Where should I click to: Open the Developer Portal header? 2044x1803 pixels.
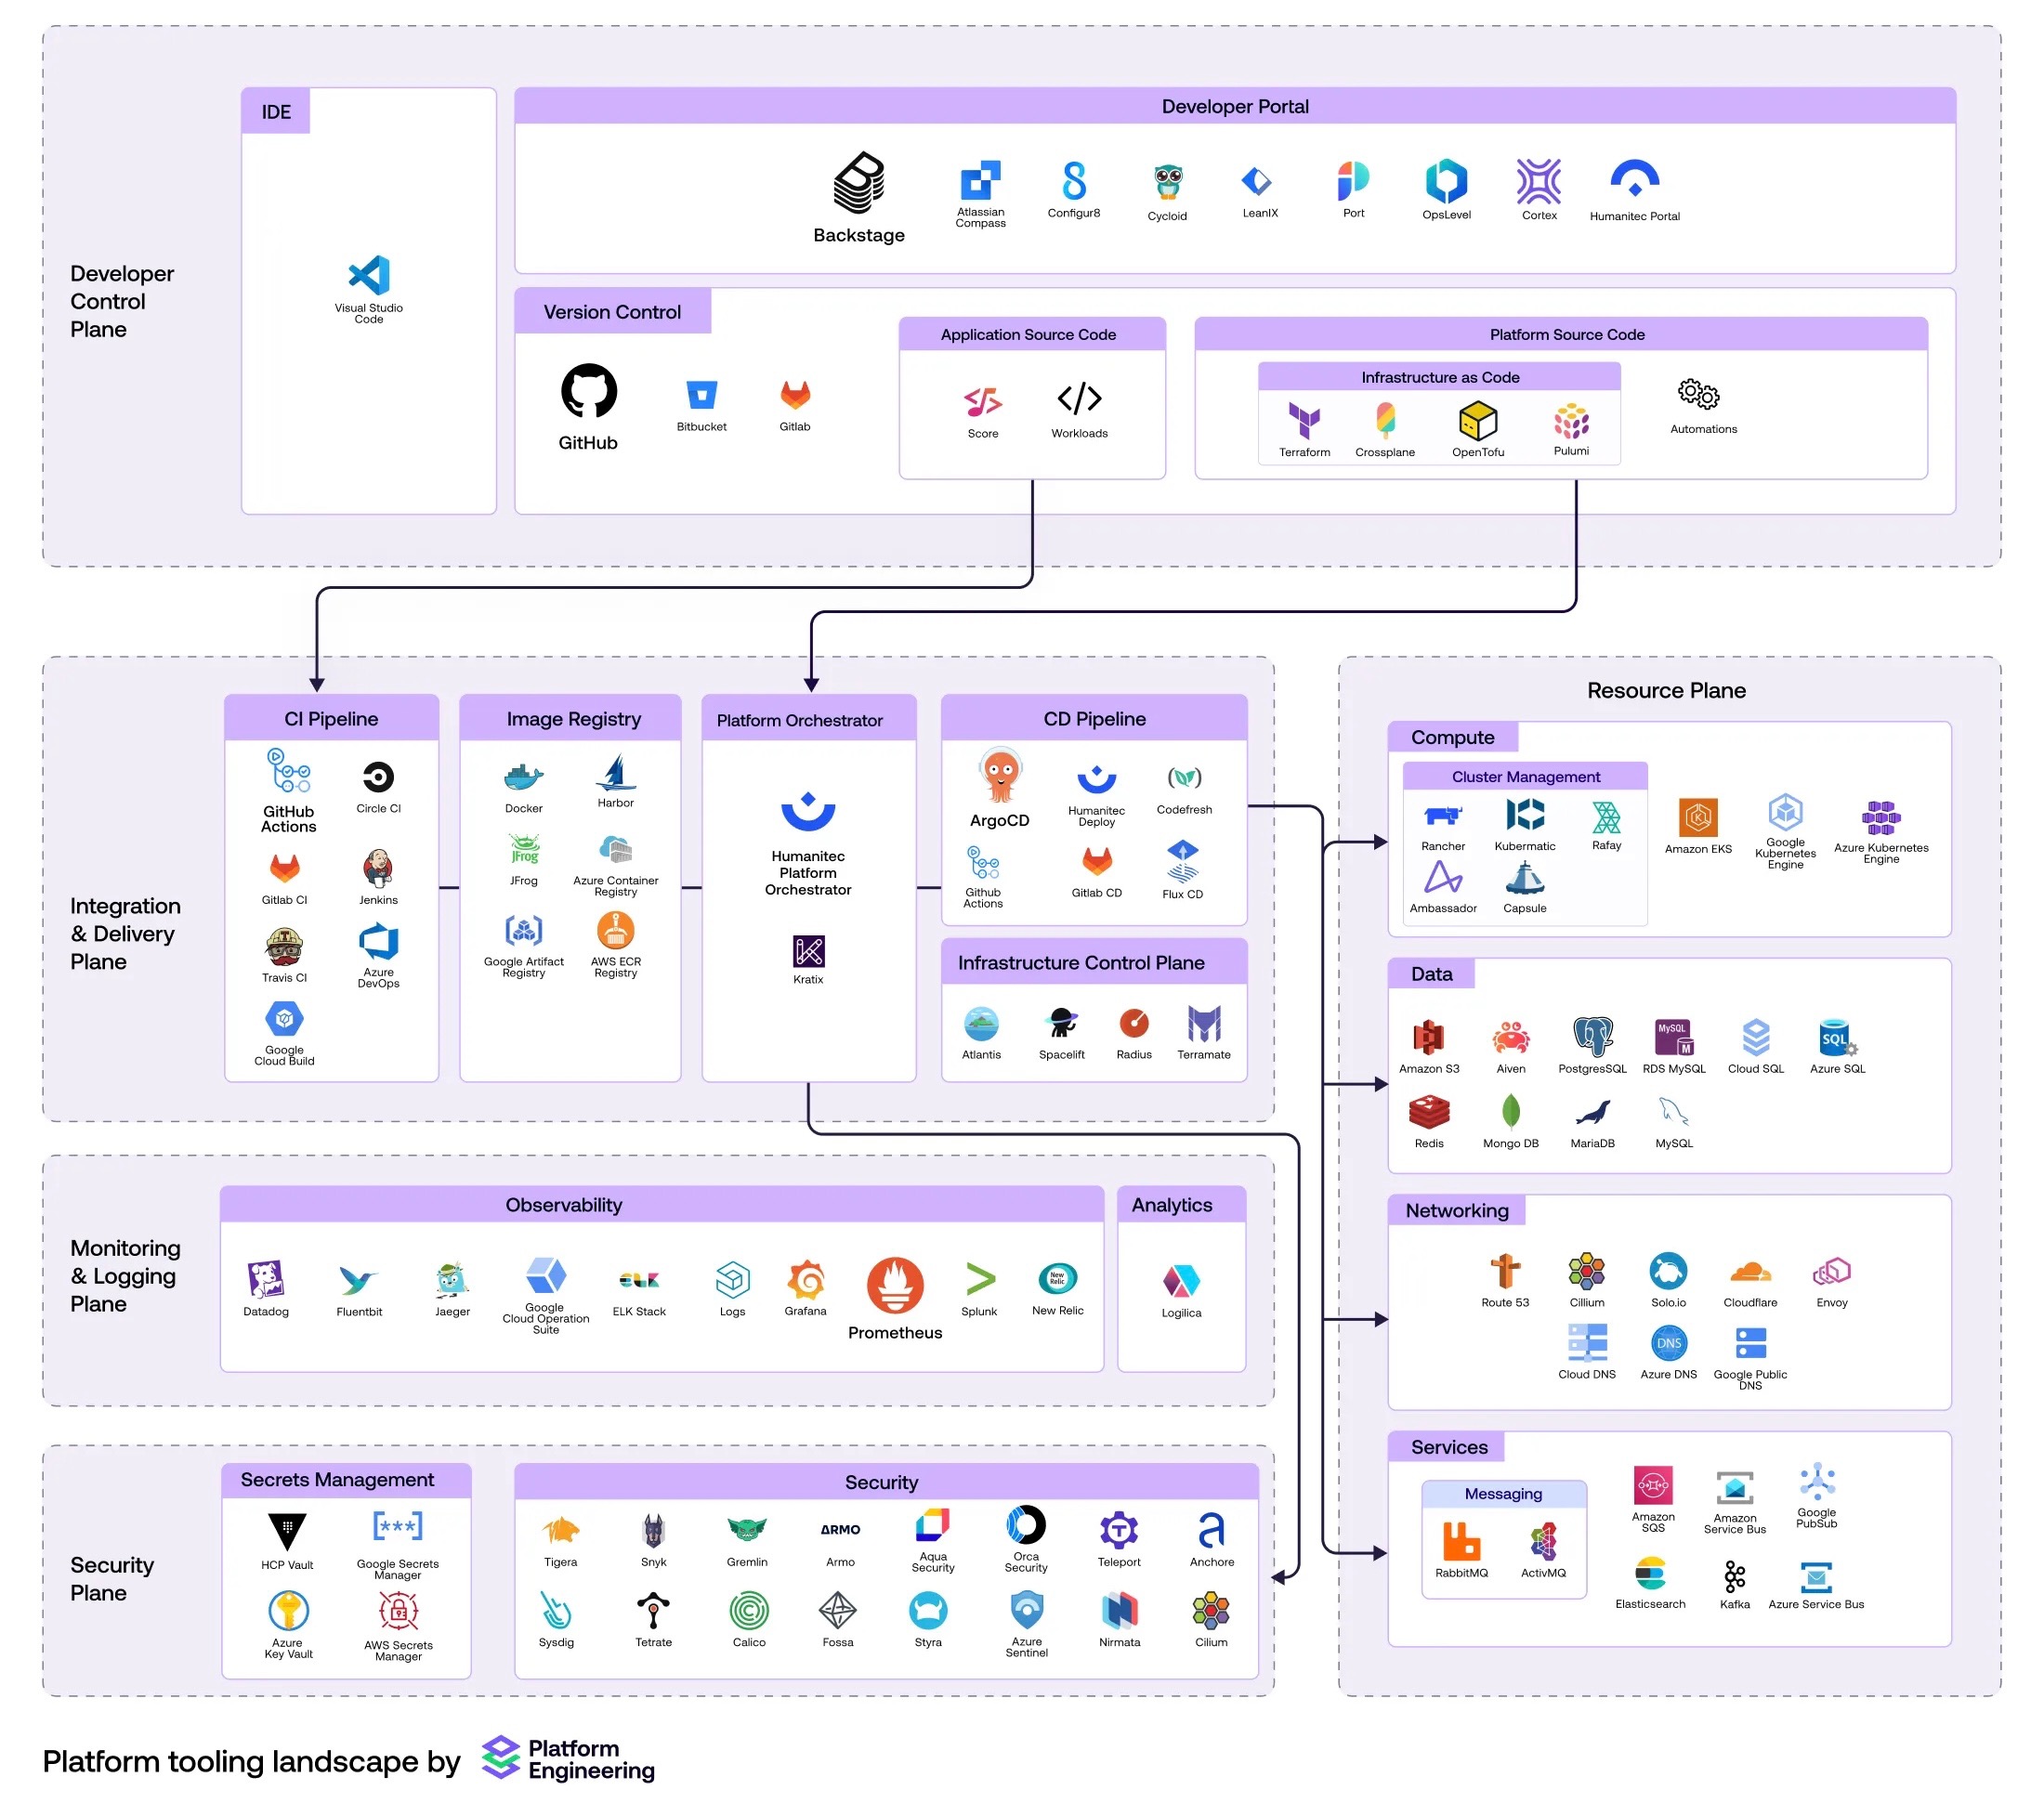pyautogui.click(x=1234, y=106)
